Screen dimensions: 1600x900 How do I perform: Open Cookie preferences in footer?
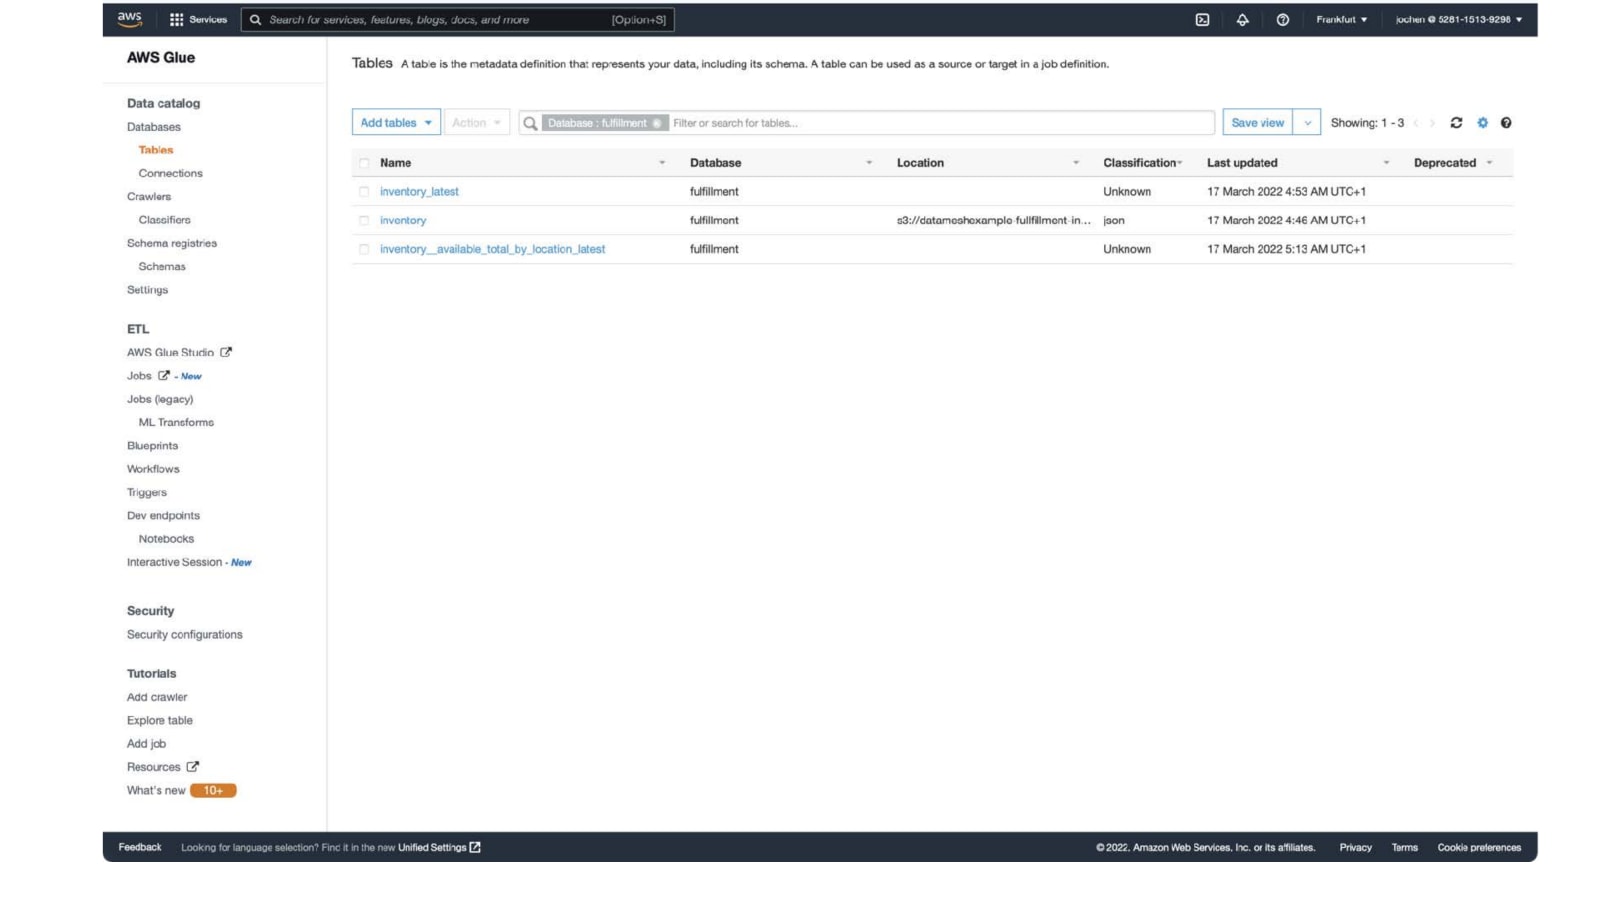[1479, 847]
